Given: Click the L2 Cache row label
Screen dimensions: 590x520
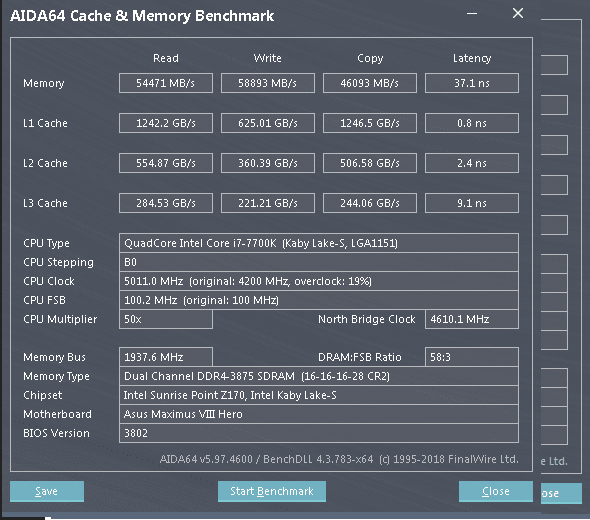Looking at the screenshot, I should point(45,163).
